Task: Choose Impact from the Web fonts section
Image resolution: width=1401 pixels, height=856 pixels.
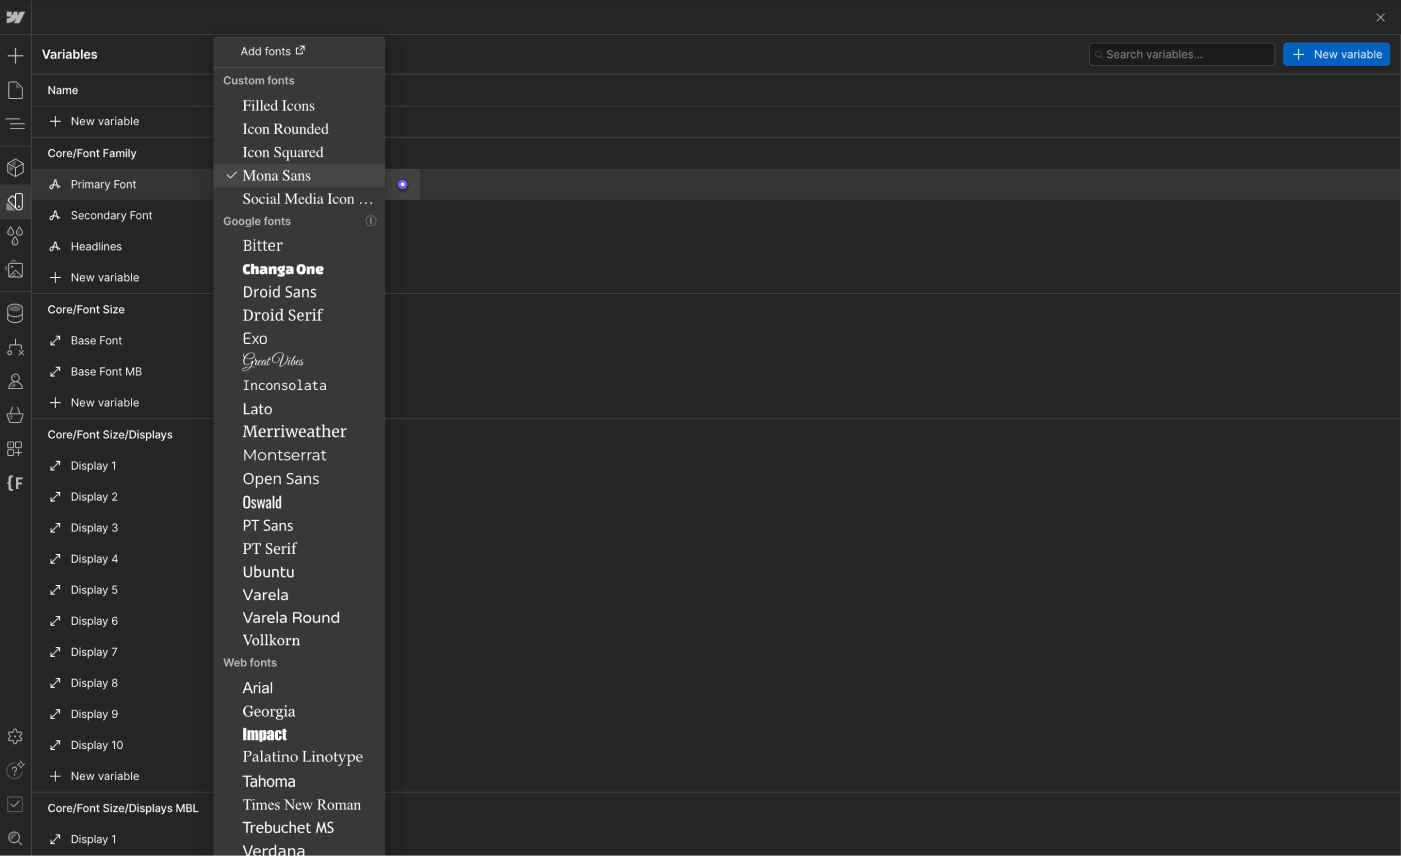Action: pyautogui.click(x=265, y=734)
